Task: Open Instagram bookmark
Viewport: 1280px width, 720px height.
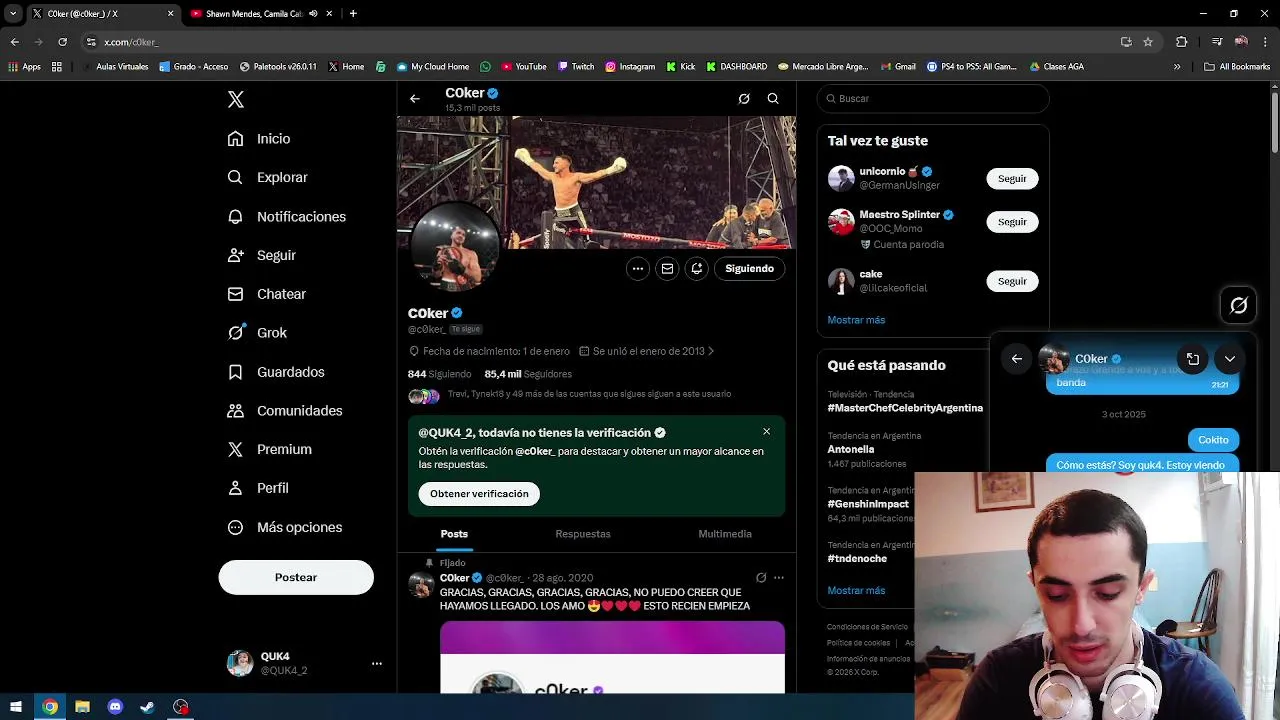Action: tap(630, 67)
